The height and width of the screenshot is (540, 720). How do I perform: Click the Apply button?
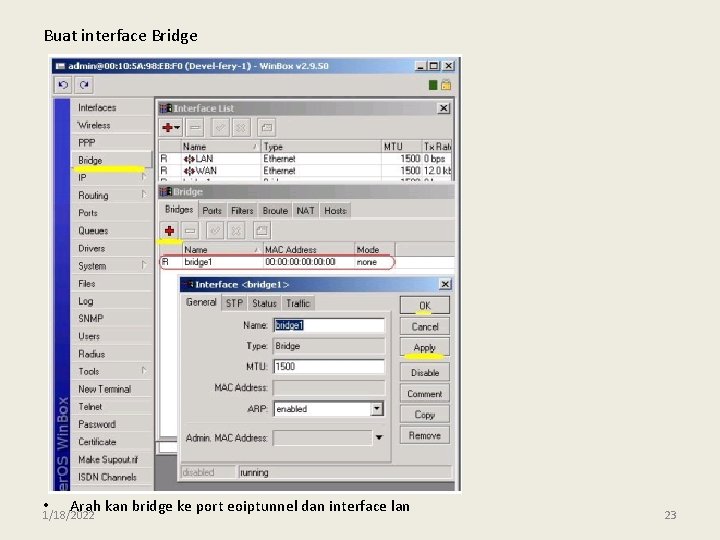[x=425, y=348]
